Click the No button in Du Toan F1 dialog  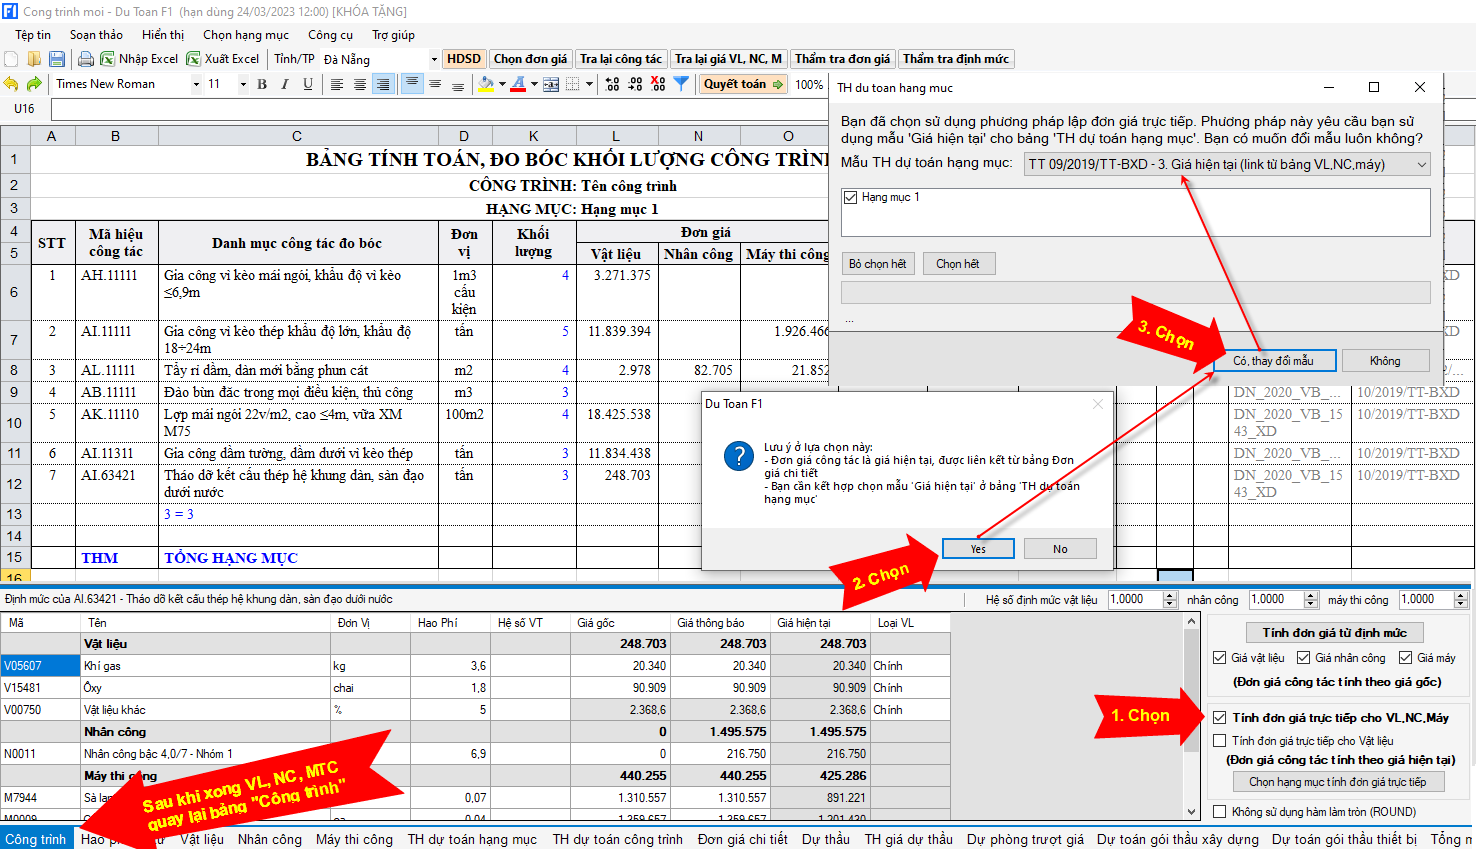[1060, 549]
